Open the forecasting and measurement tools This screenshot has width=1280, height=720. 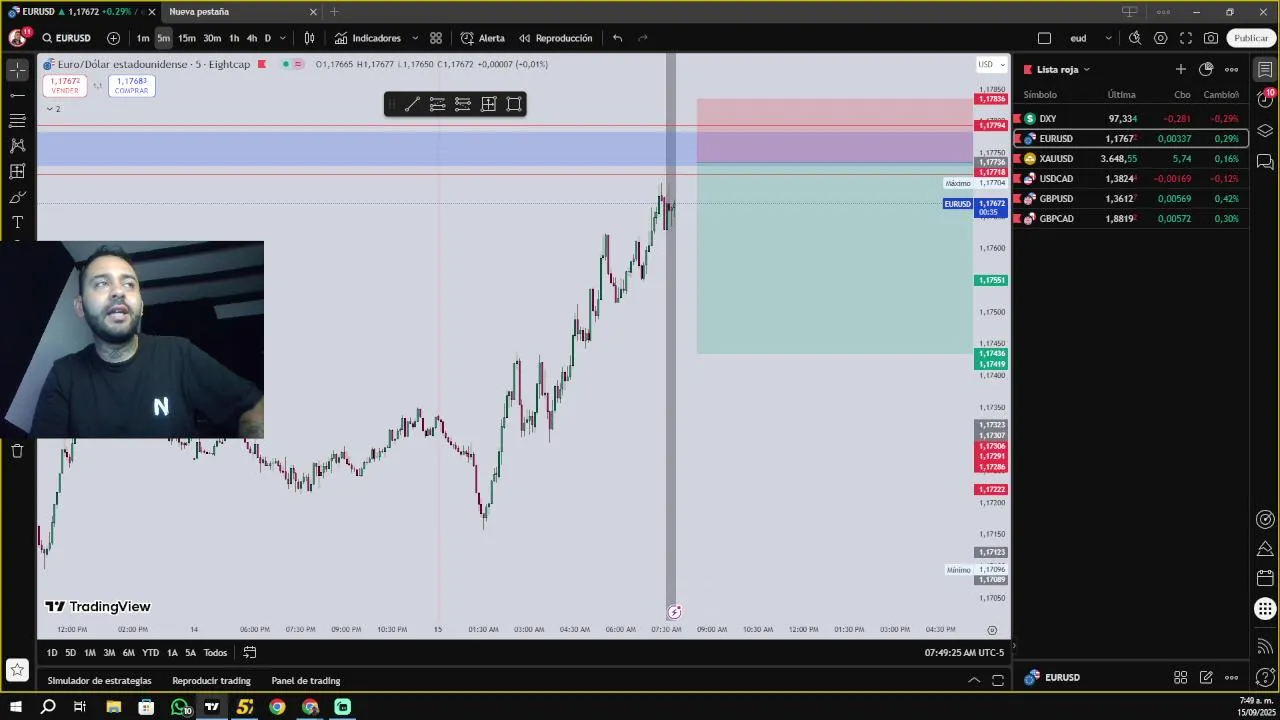click(x=17, y=171)
